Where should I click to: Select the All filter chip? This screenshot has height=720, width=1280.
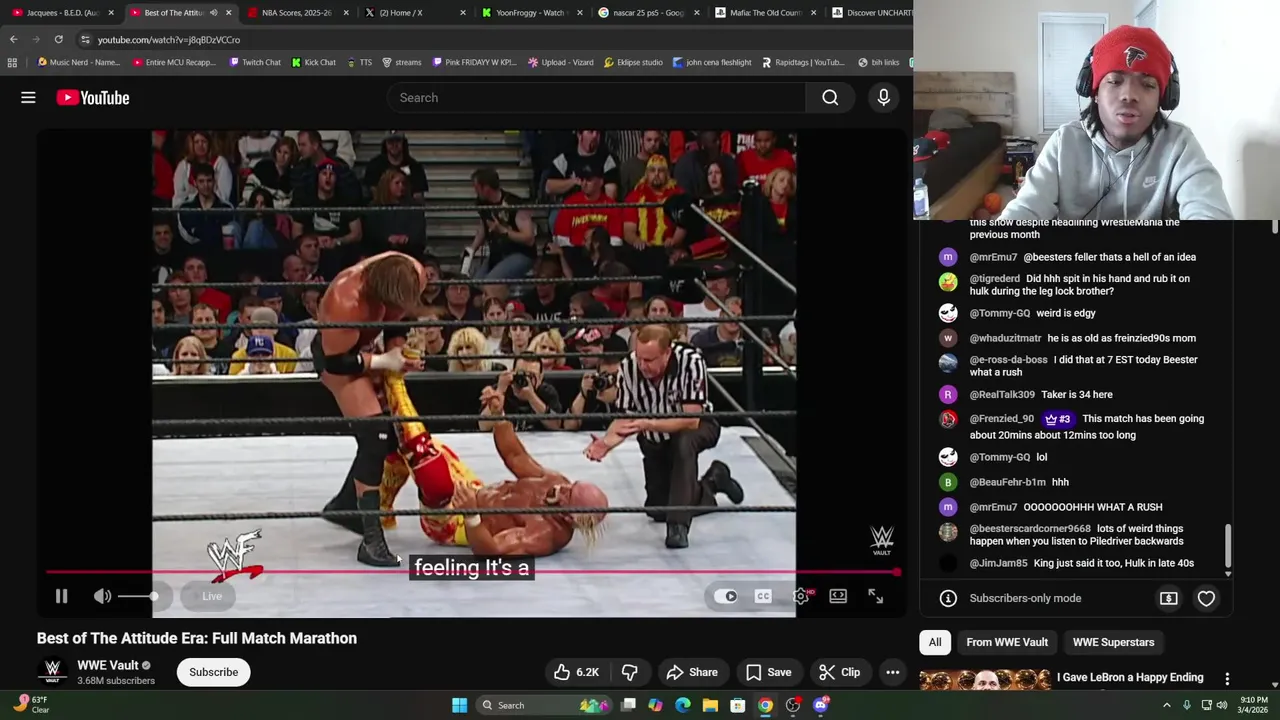coord(935,642)
